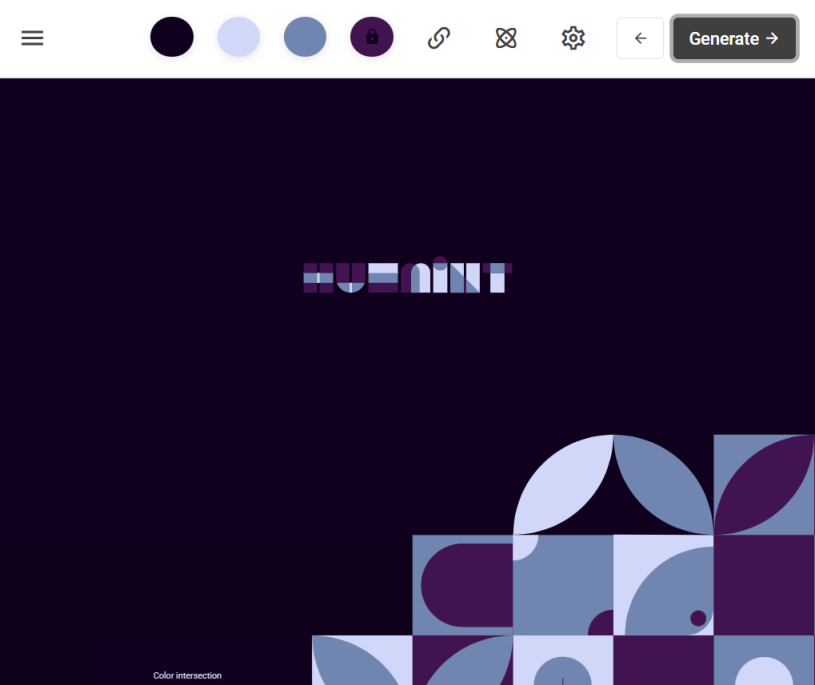The width and height of the screenshot is (815, 685).
Task: Click the small purple dot on the pattern
Action: (698, 618)
